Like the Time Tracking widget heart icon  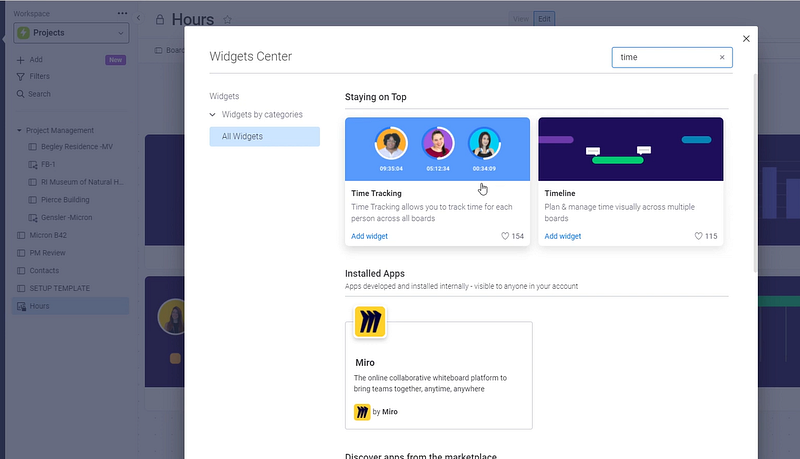505,236
